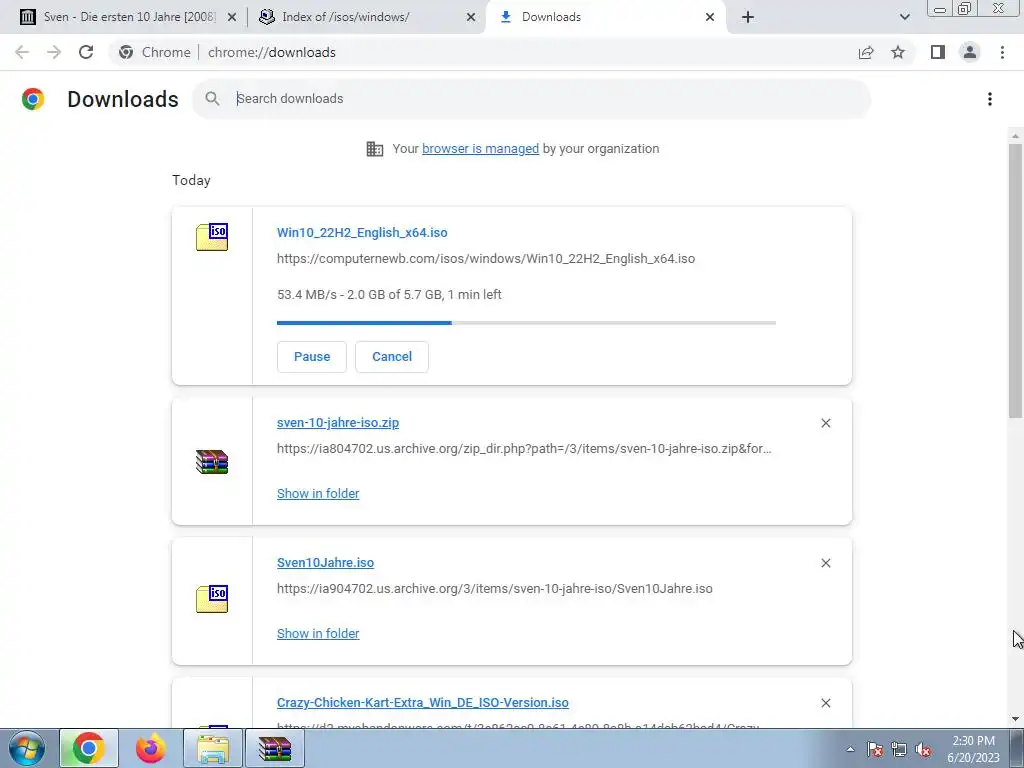The width and height of the screenshot is (1024, 768).
Task: Bookmark this tab with the star icon
Action: [x=898, y=52]
